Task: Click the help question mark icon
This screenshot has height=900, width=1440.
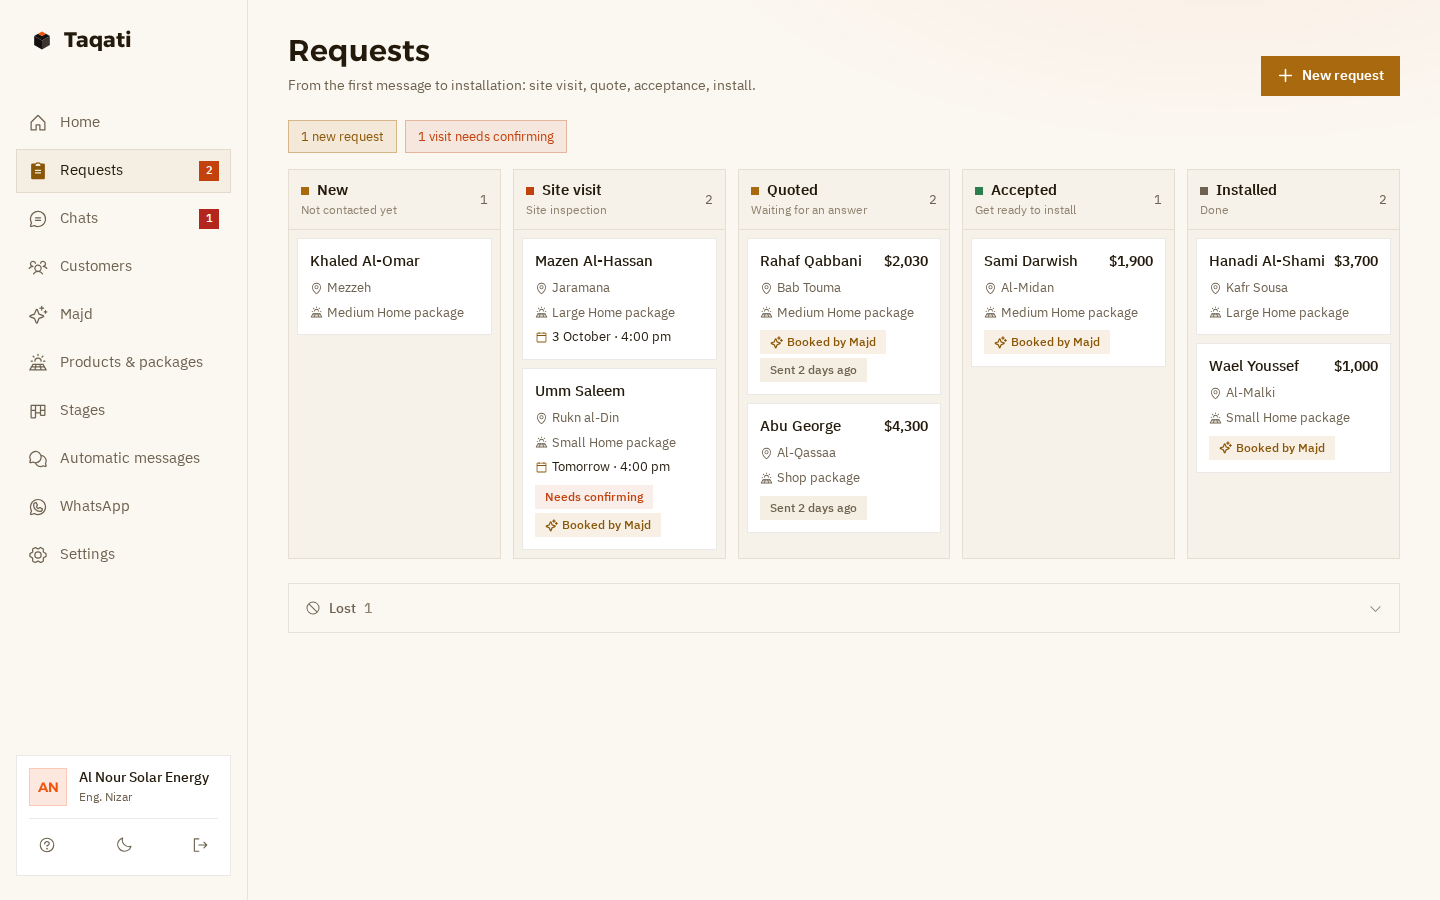Action: coord(47,845)
